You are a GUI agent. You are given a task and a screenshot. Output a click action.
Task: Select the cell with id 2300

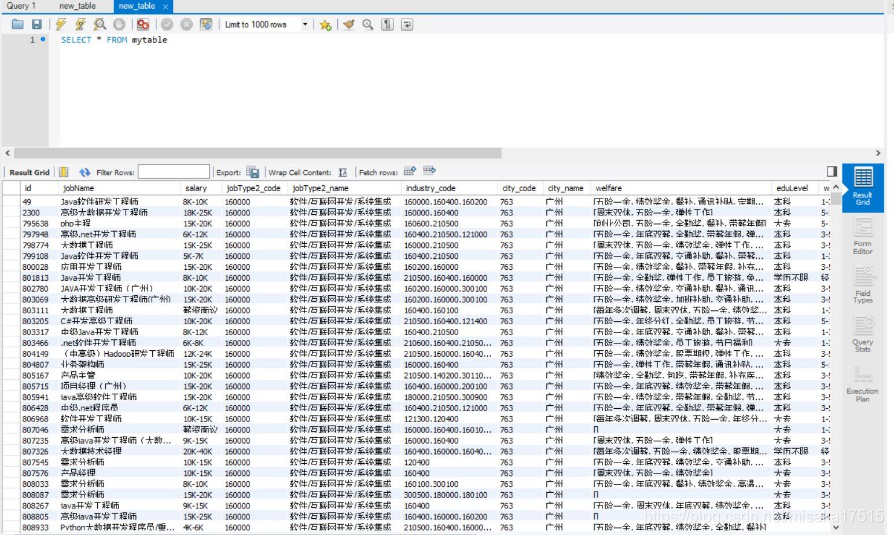[39, 212]
